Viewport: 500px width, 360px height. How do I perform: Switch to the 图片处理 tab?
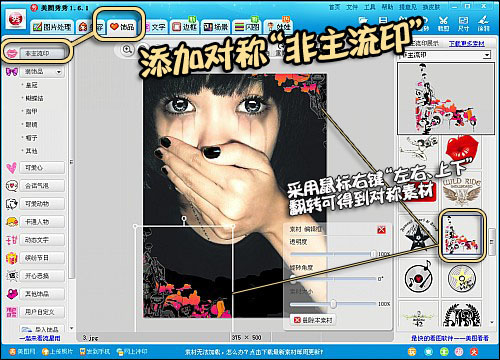pyautogui.click(x=52, y=27)
